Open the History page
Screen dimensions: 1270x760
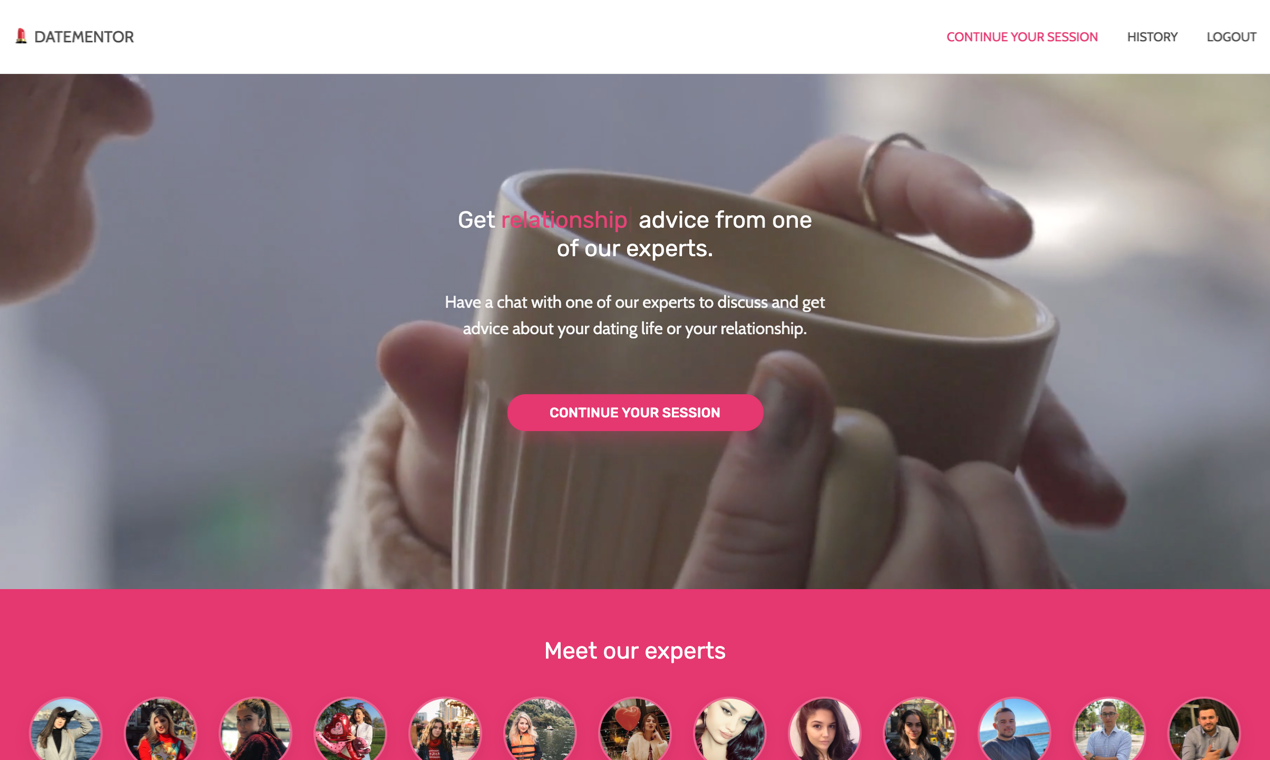point(1152,37)
